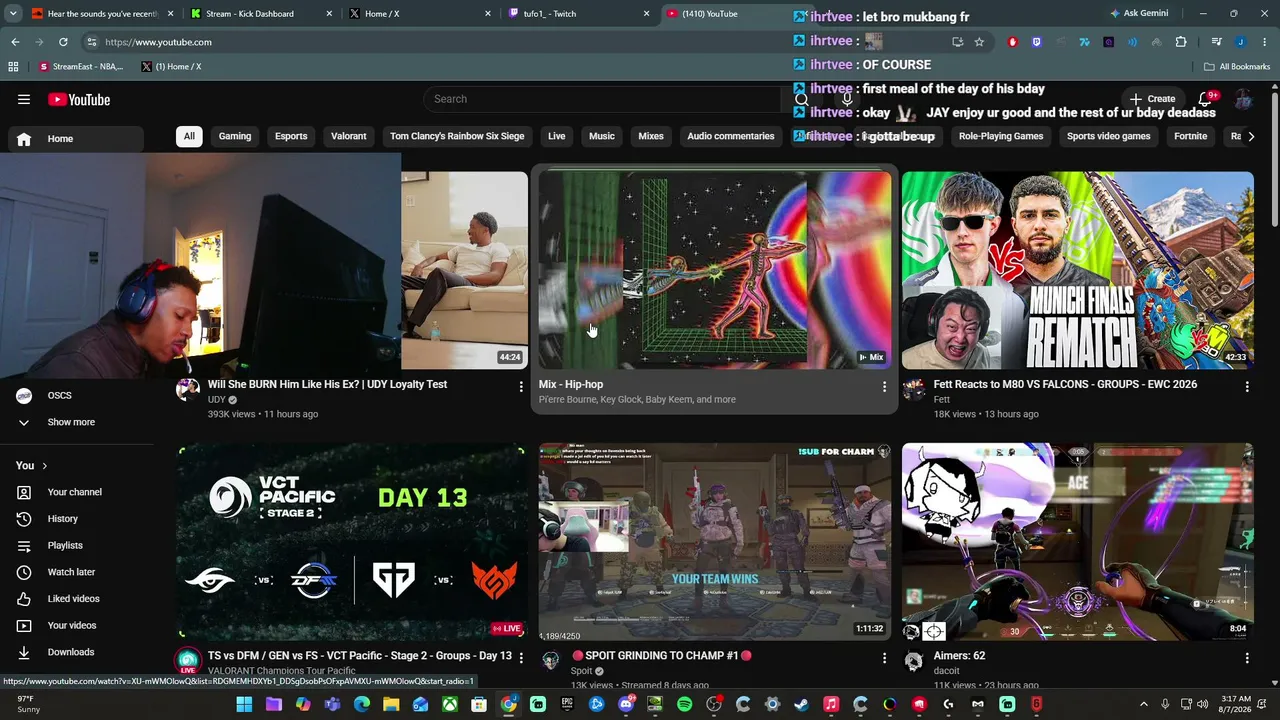Focus the YouTube search box
Image resolution: width=1280 pixels, height=720 pixels.
[602, 99]
